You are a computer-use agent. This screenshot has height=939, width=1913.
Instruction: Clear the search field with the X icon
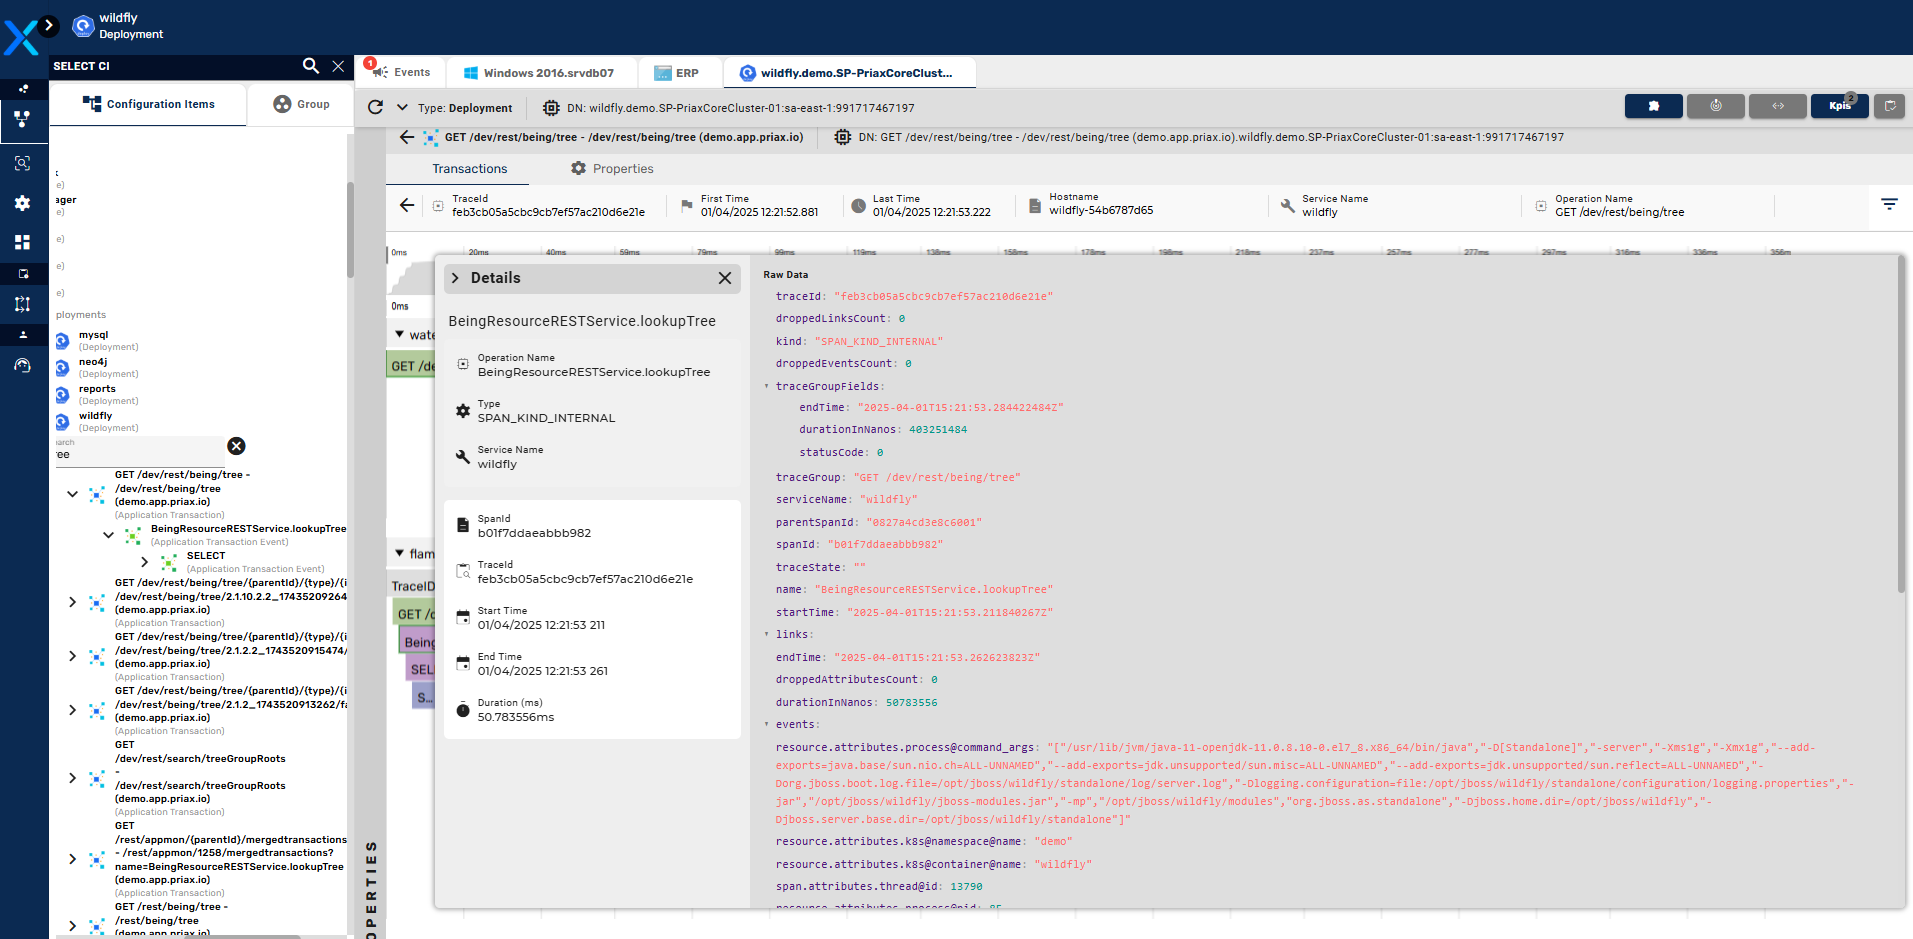click(x=236, y=446)
